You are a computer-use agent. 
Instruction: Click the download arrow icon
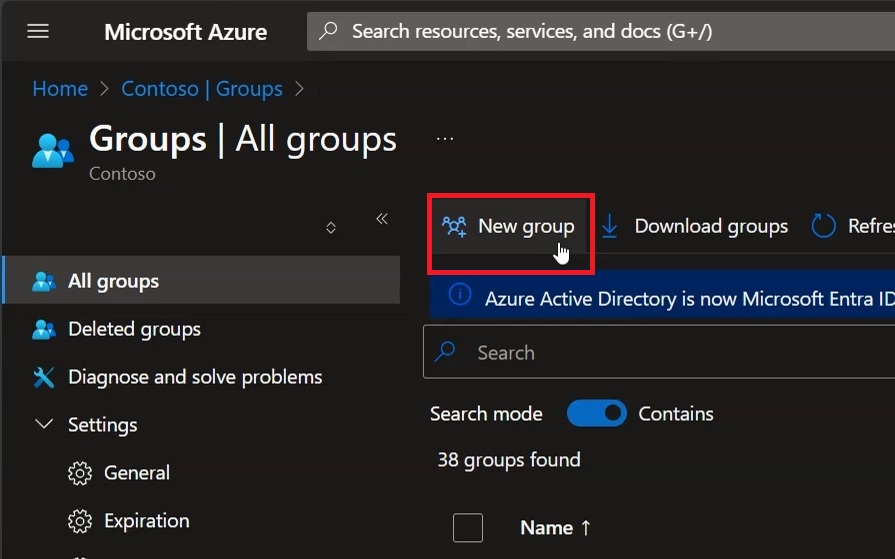pos(610,226)
